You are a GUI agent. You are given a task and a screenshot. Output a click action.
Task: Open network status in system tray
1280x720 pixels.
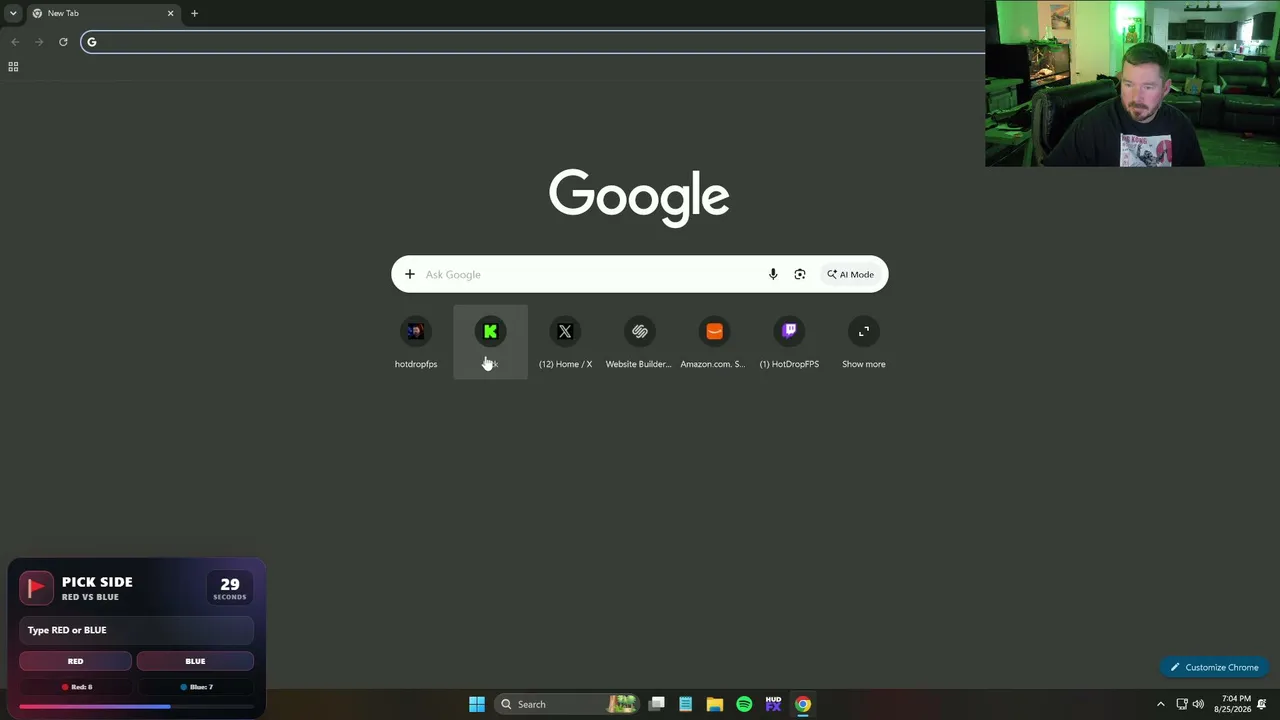pyautogui.click(x=1182, y=704)
